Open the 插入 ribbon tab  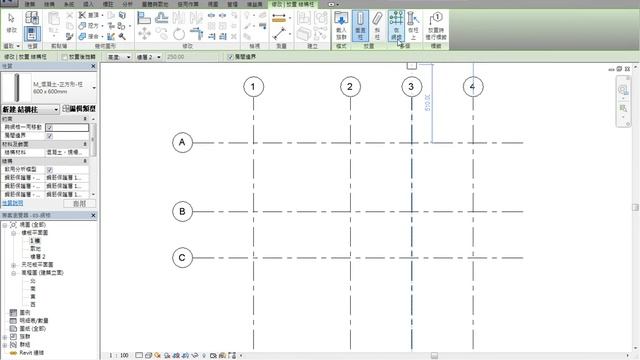coord(88,4)
